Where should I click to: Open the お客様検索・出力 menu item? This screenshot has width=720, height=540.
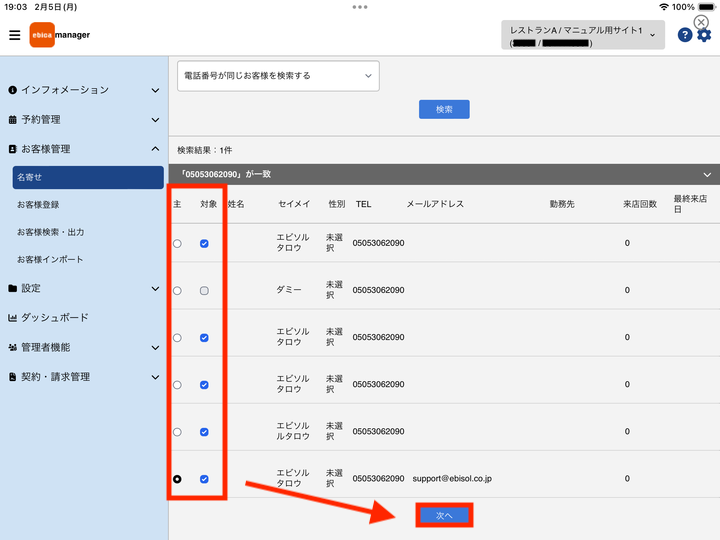(51, 232)
